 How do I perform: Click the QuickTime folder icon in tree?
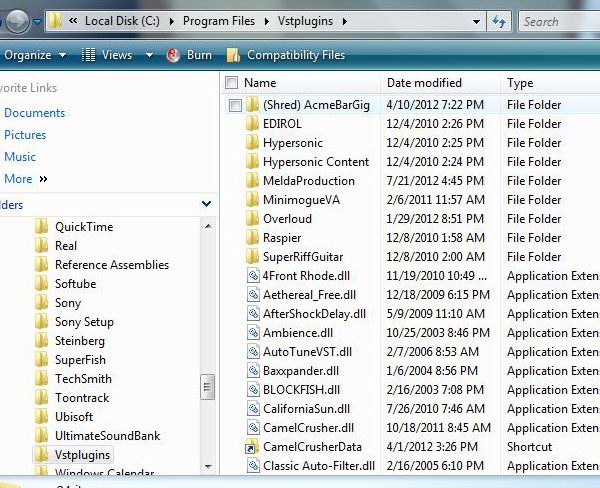pyautogui.click(x=42, y=227)
